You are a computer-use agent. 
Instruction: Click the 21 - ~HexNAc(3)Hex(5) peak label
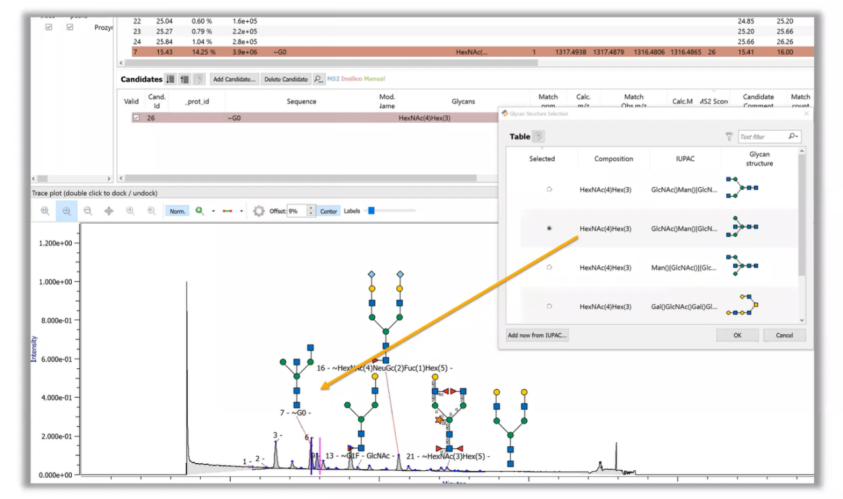(x=448, y=456)
